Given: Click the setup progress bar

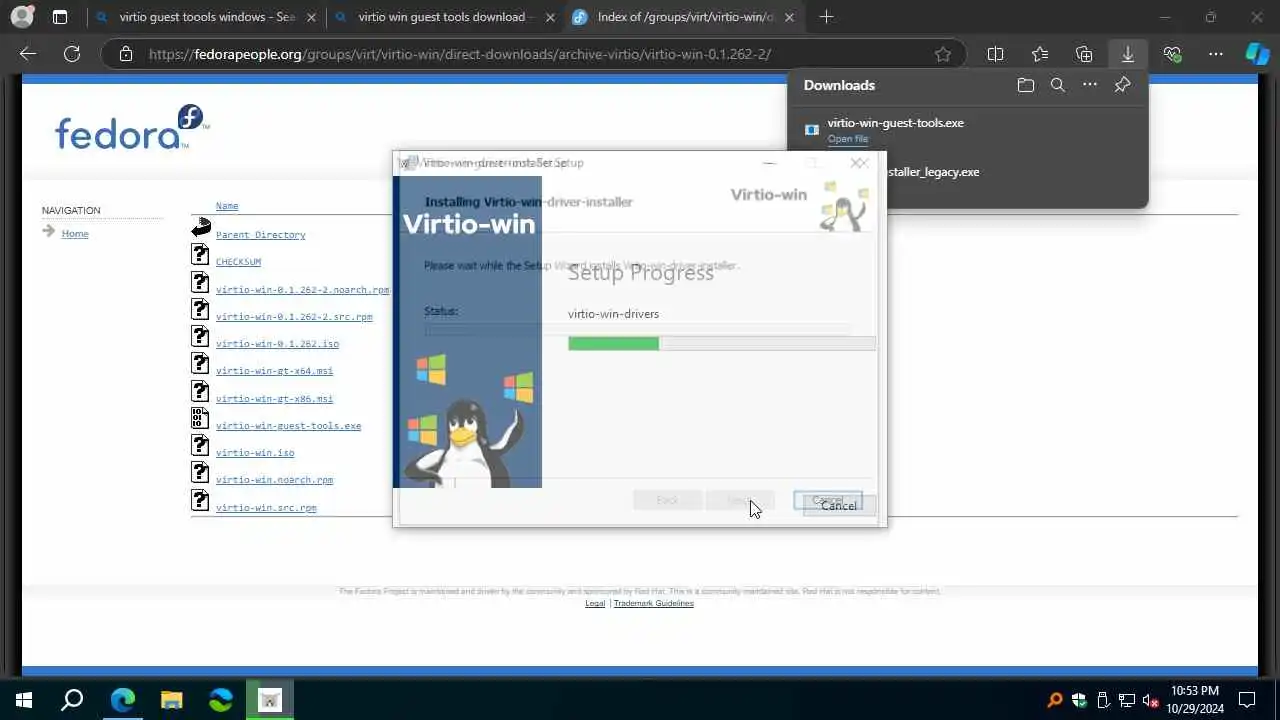Looking at the screenshot, I should 722,343.
